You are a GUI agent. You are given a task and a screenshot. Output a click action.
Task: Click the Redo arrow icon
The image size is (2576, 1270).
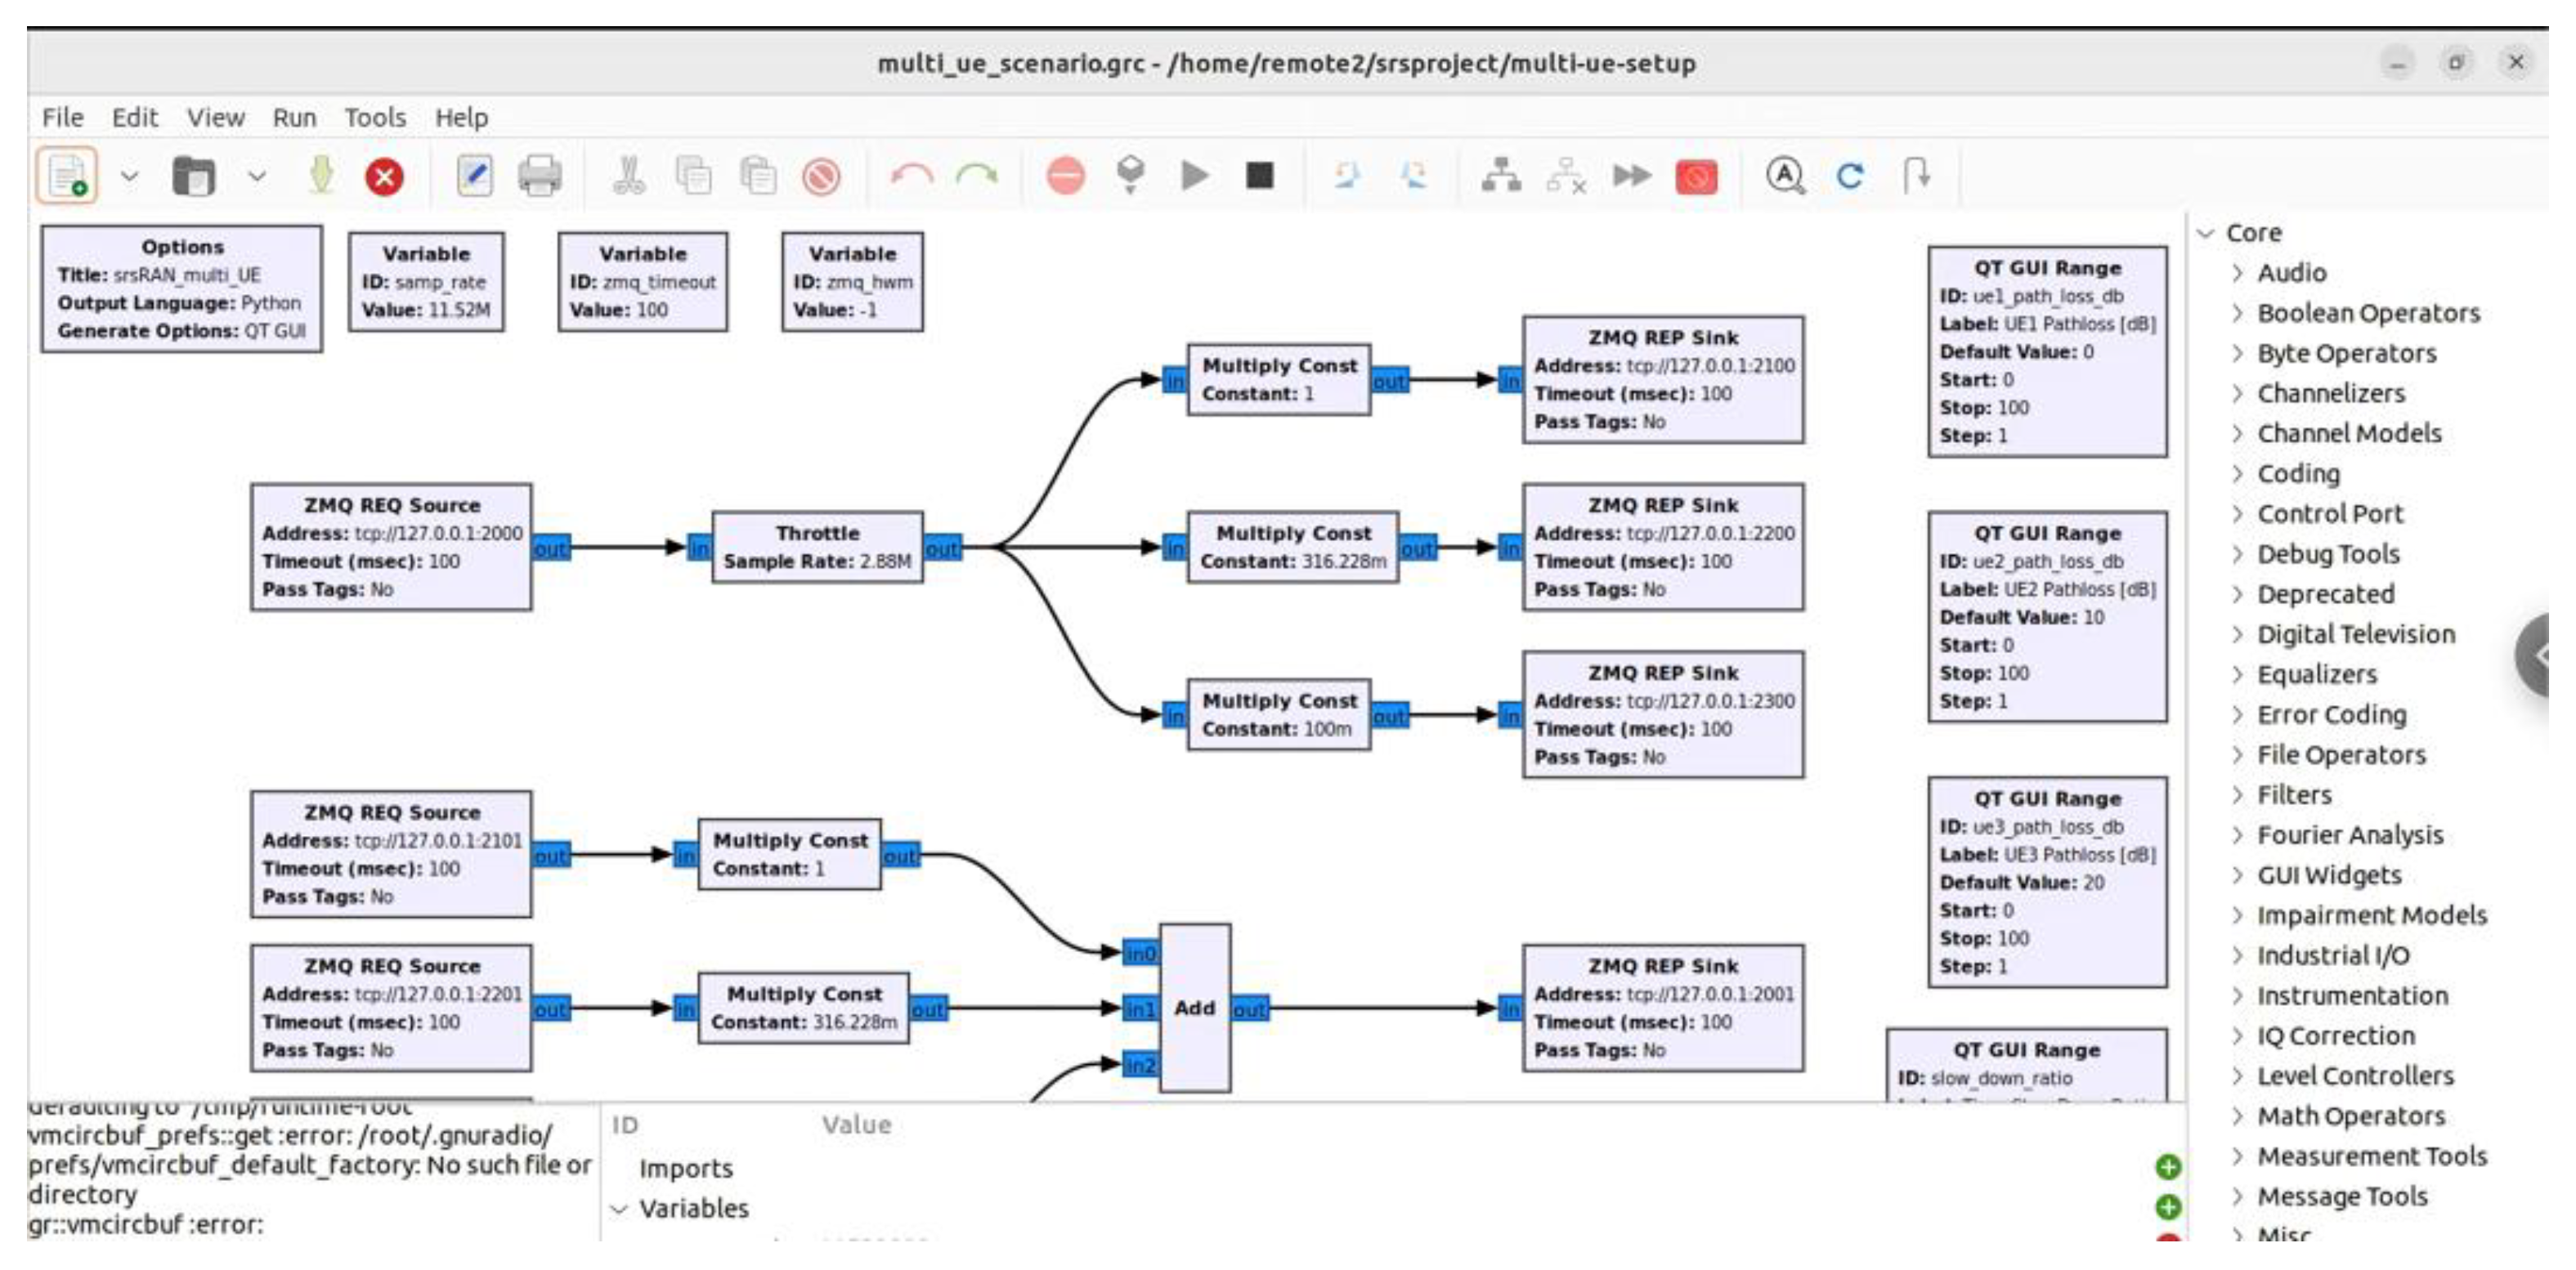coord(976,177)
